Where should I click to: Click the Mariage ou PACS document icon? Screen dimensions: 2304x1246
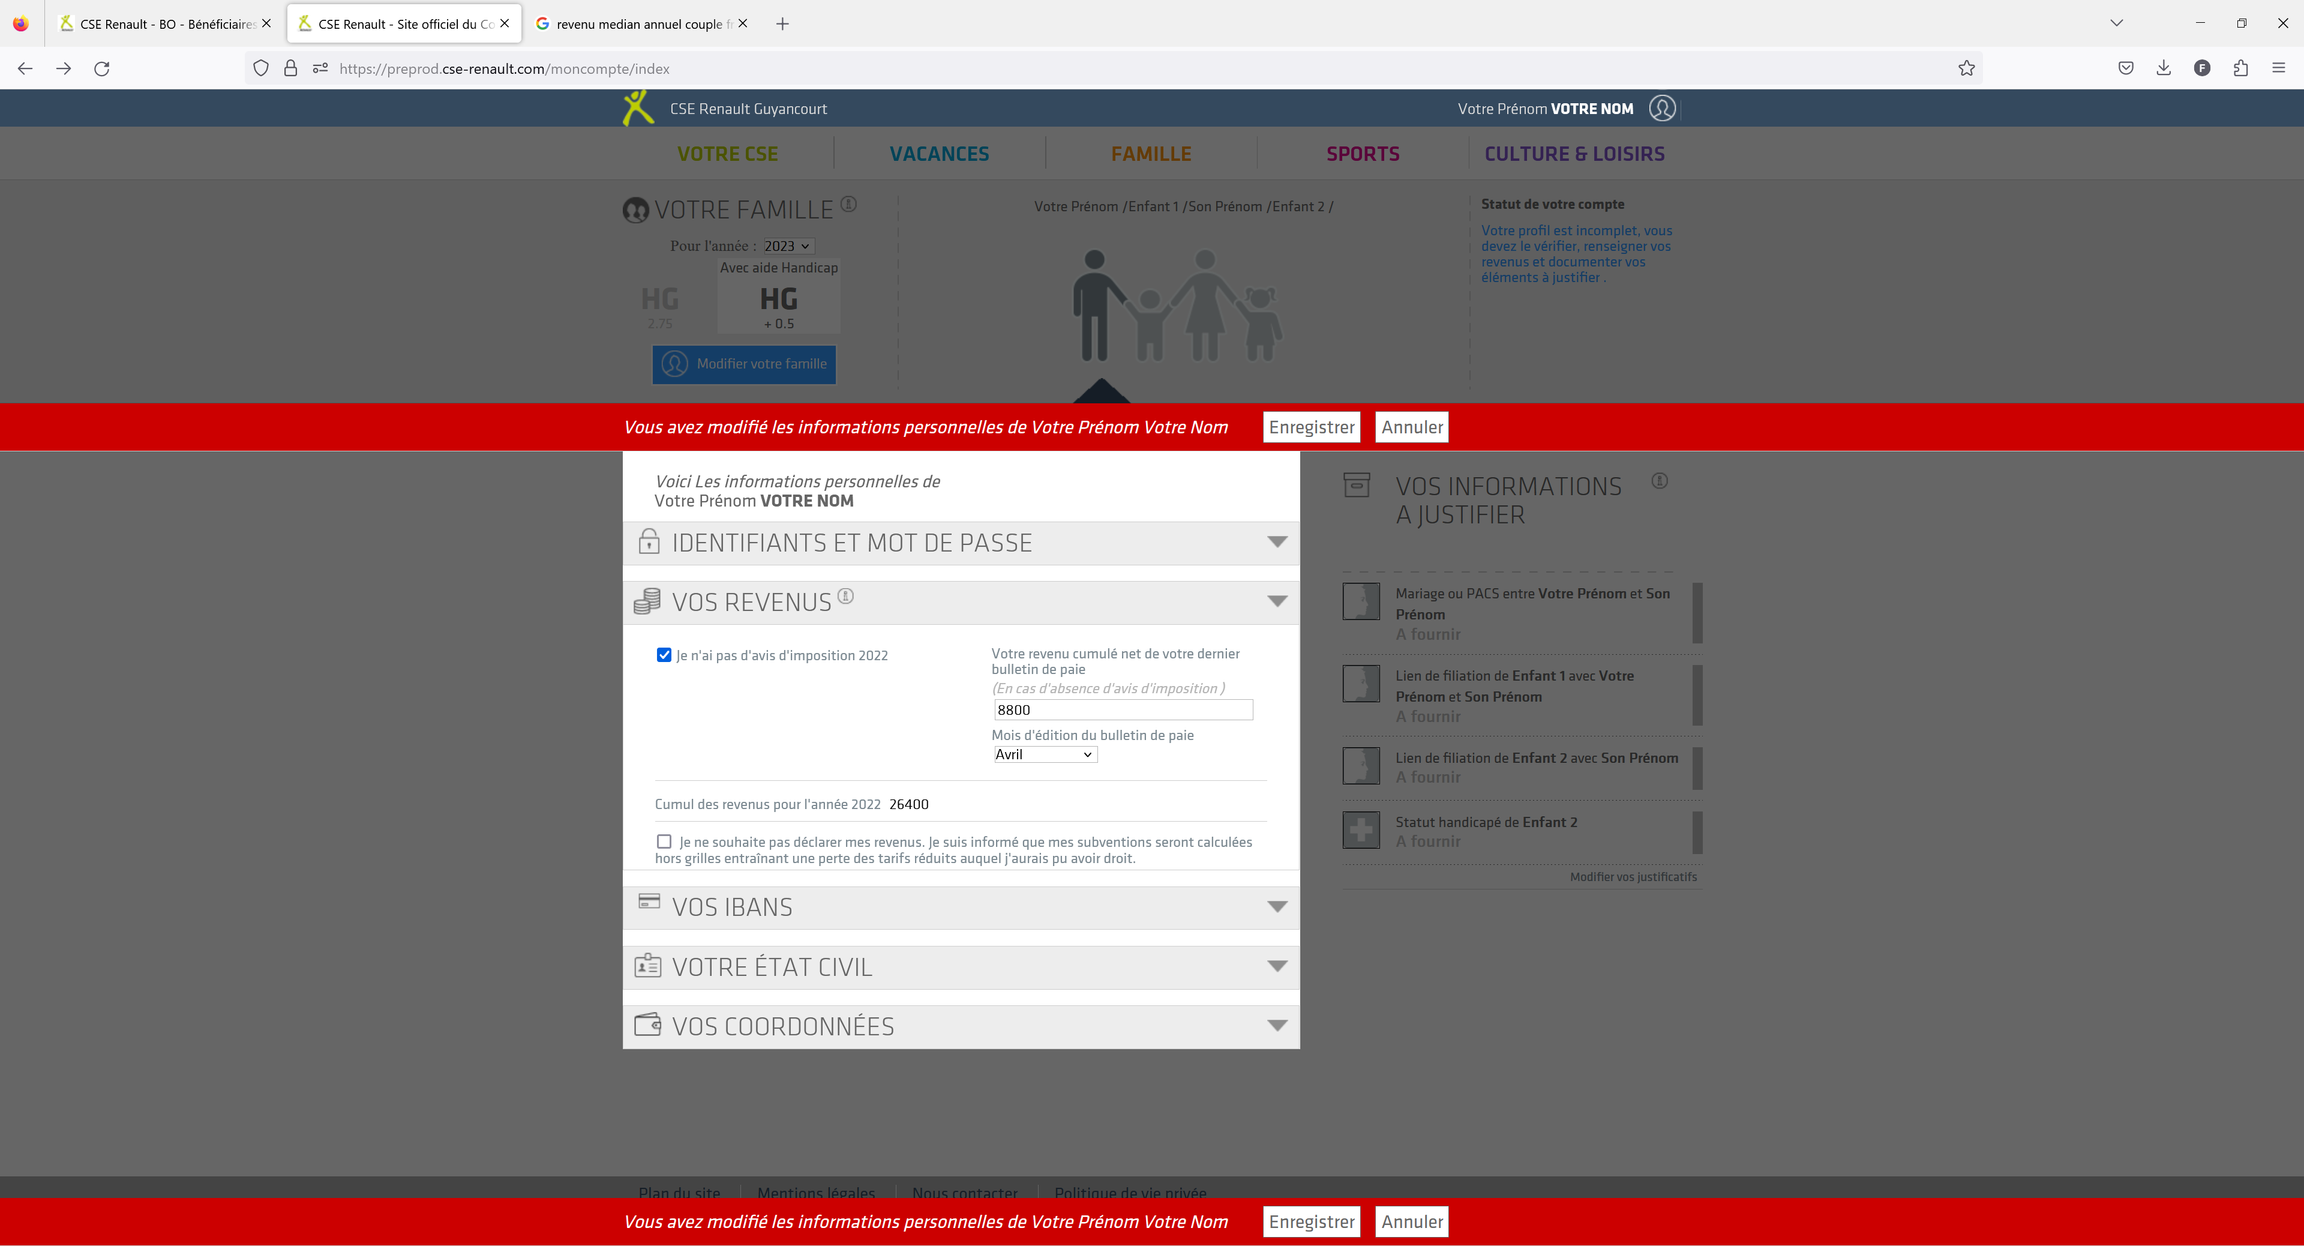tap(1361, 601)
